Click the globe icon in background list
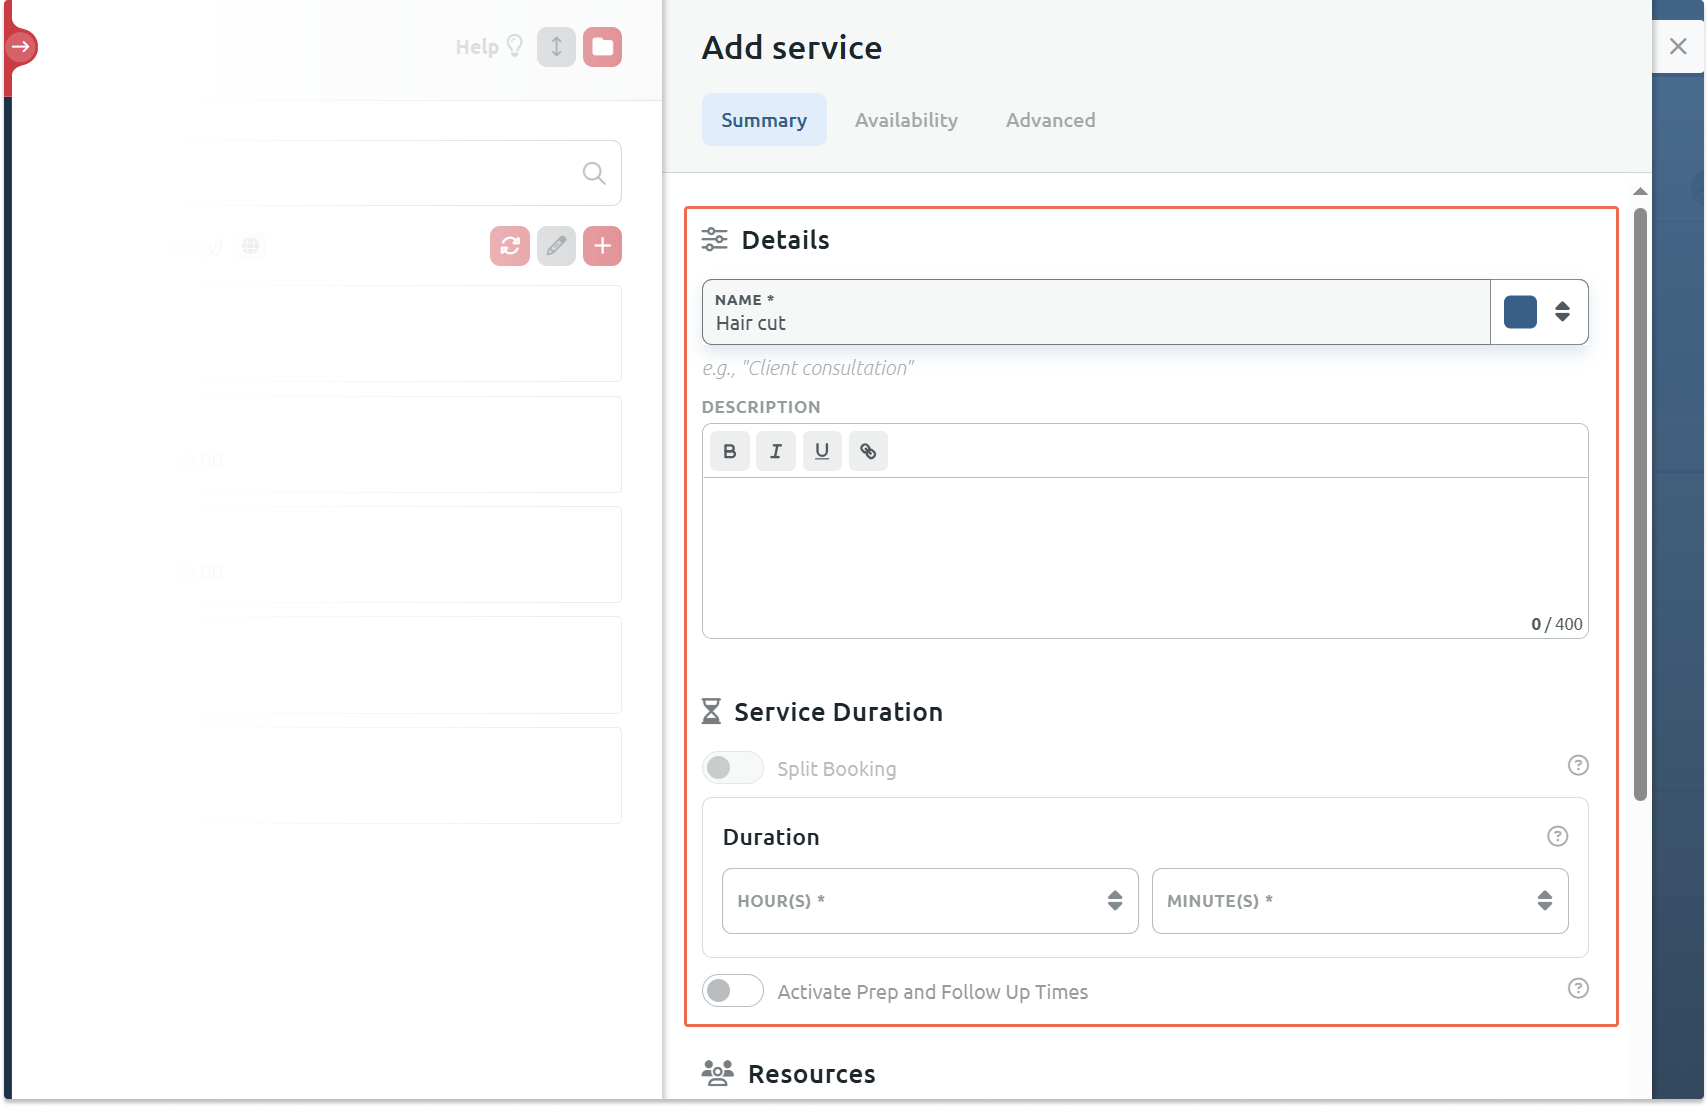1708x1107 pixels. 251,246
